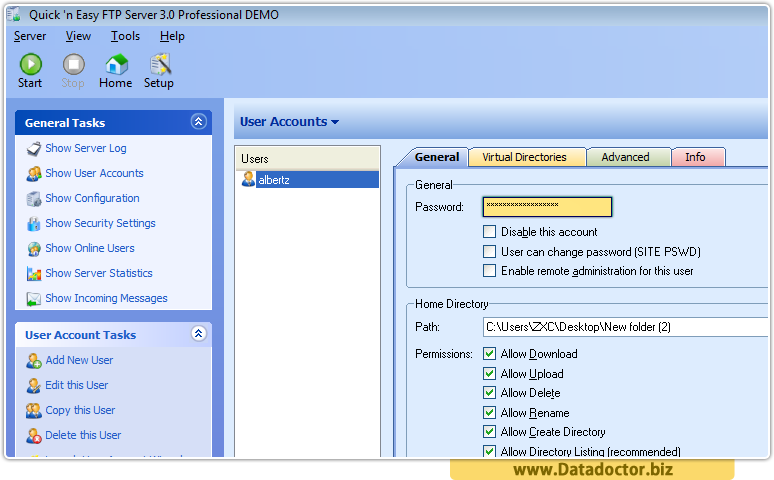Click the Show Server Statistics link
Image resolution: width=774 pixels, height=480 pixels.
click(99, 273)
